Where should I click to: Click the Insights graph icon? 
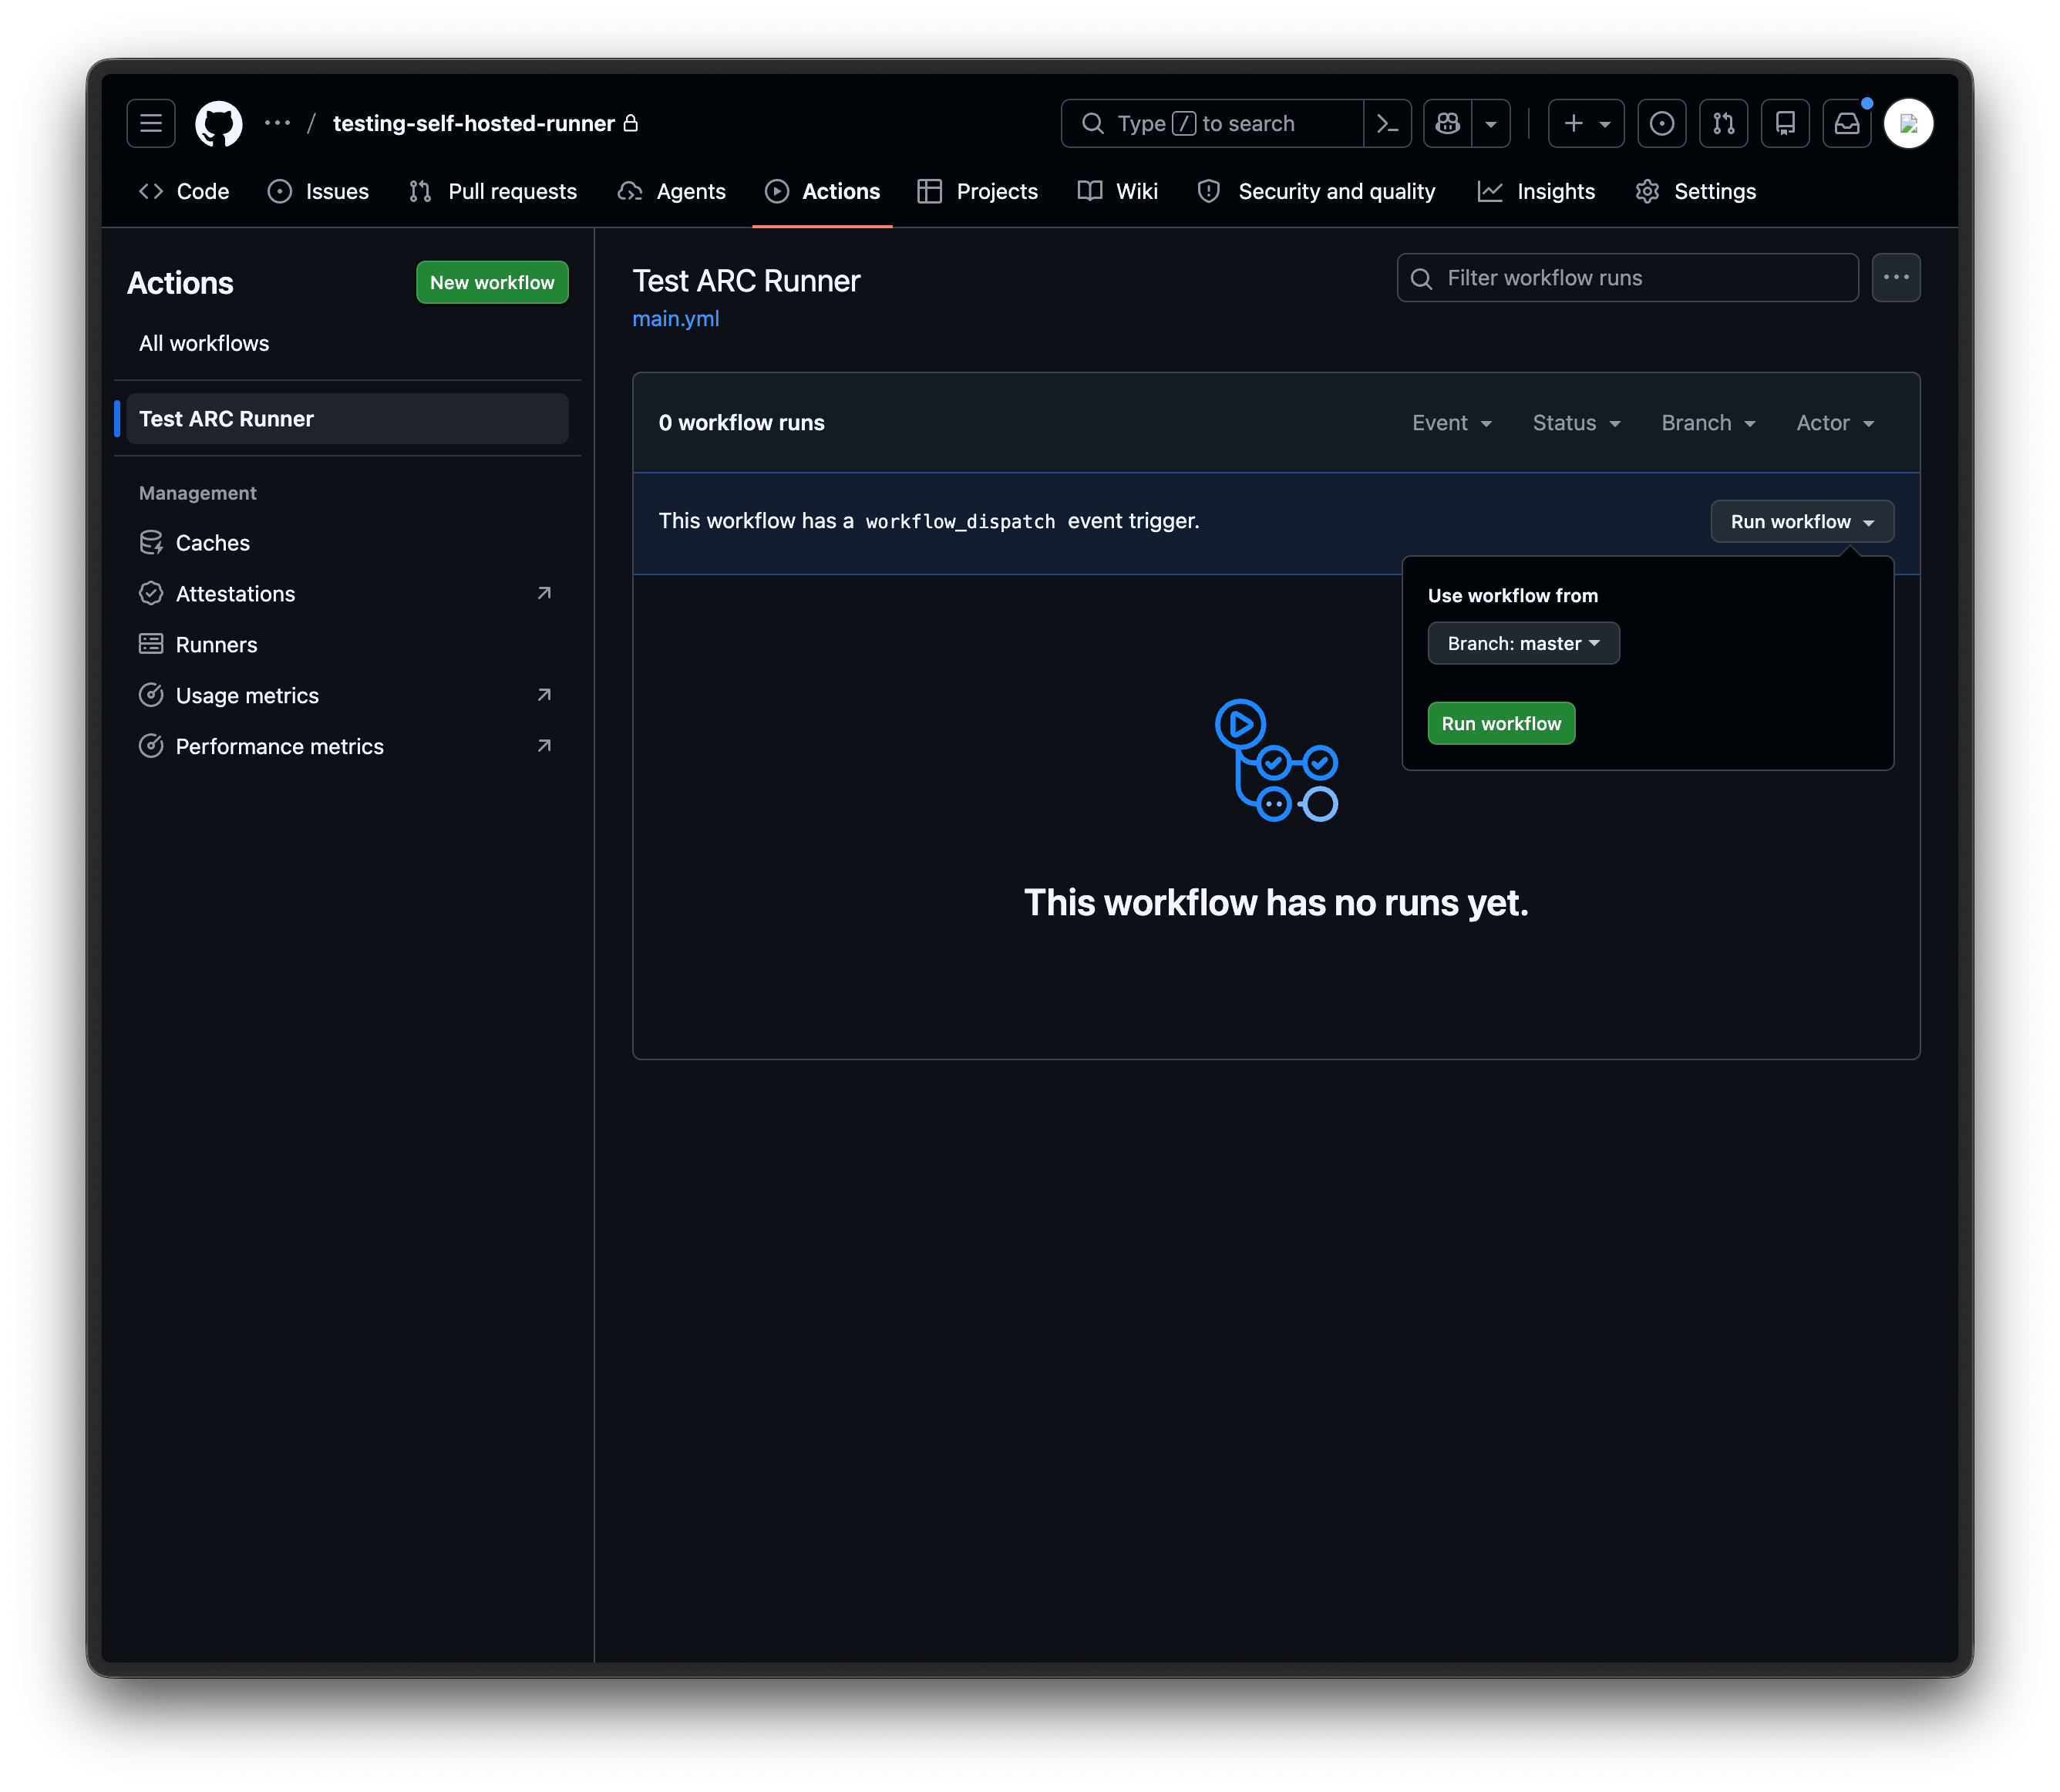tap(1490, 191)
